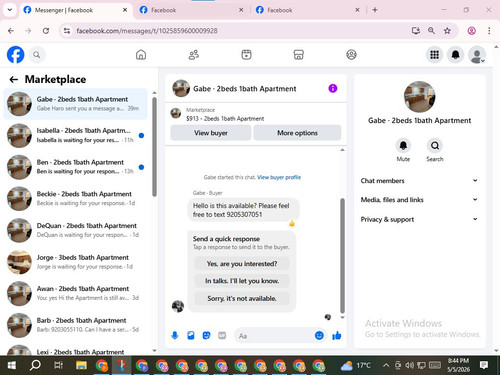
Task: Open the Chrome profile icon
Action: coord(471,31)
